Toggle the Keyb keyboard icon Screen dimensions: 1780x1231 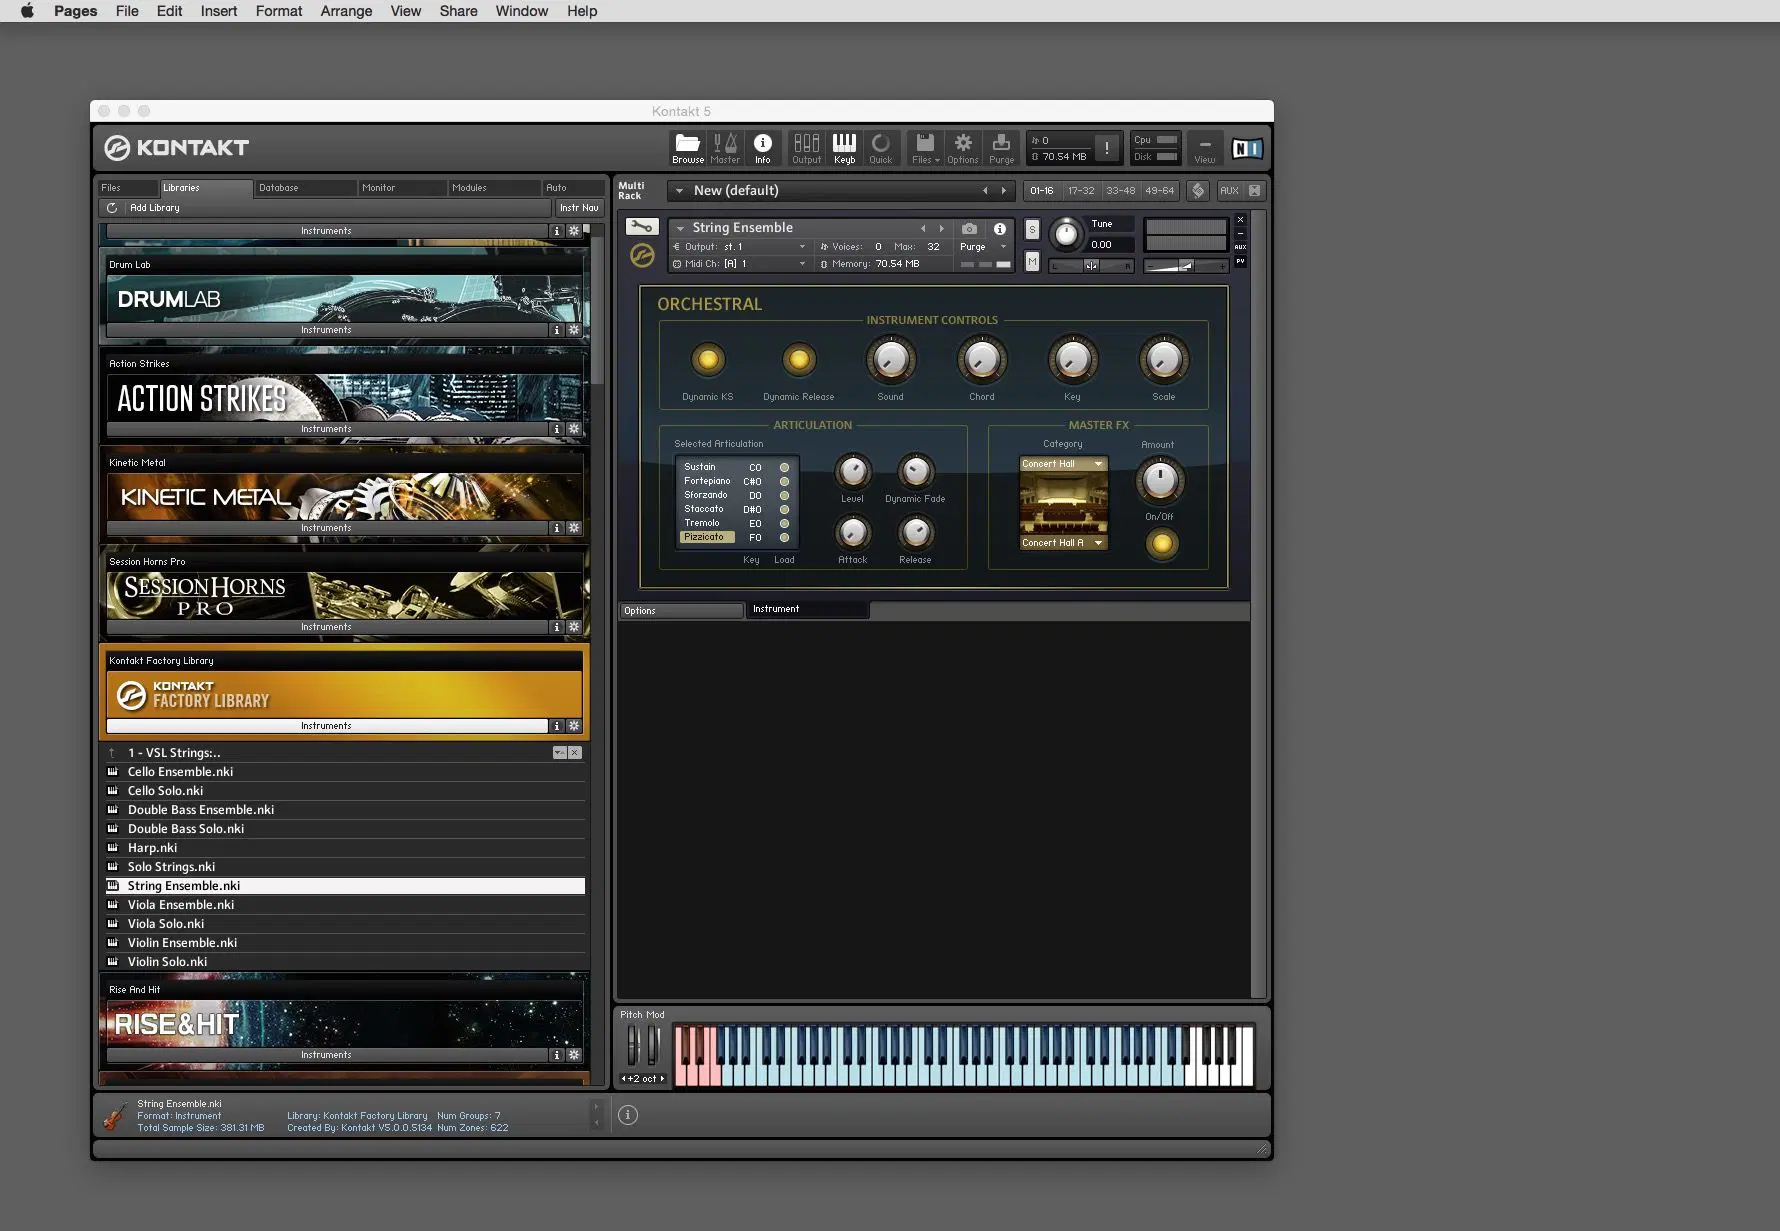(844, 147)
